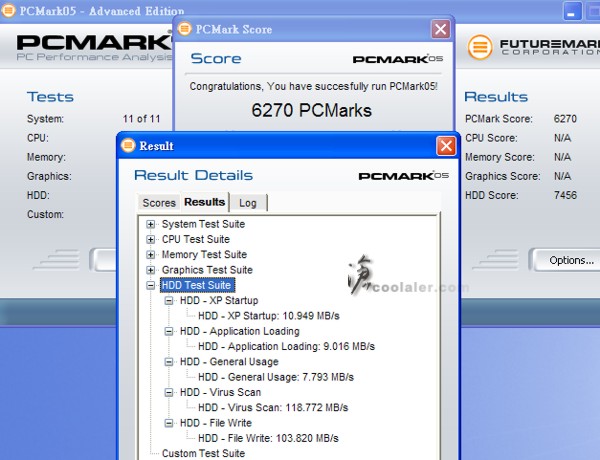Close the PCMark Score window
The image size is (600, 460).
(x=440, y=29)
